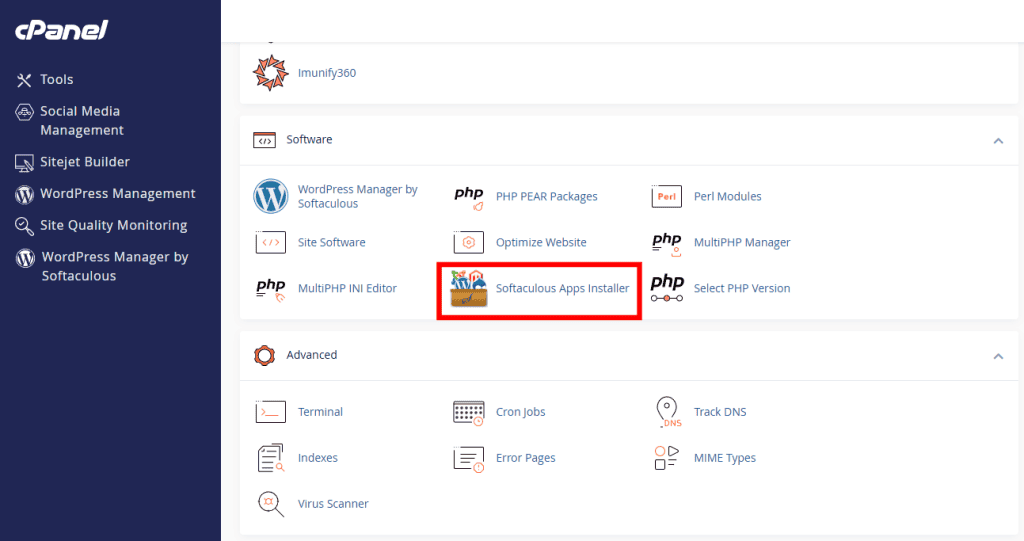This screenshot has width=1024, height=541.
Task: Open Perl Modules link
Action: [728, 197]
